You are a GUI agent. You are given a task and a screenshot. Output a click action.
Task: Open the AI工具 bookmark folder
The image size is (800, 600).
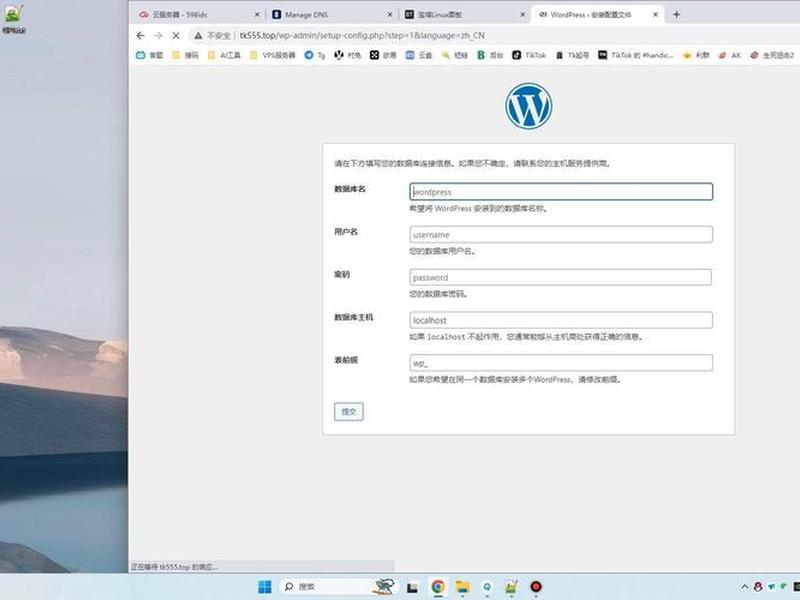click(x=224, y=55)
